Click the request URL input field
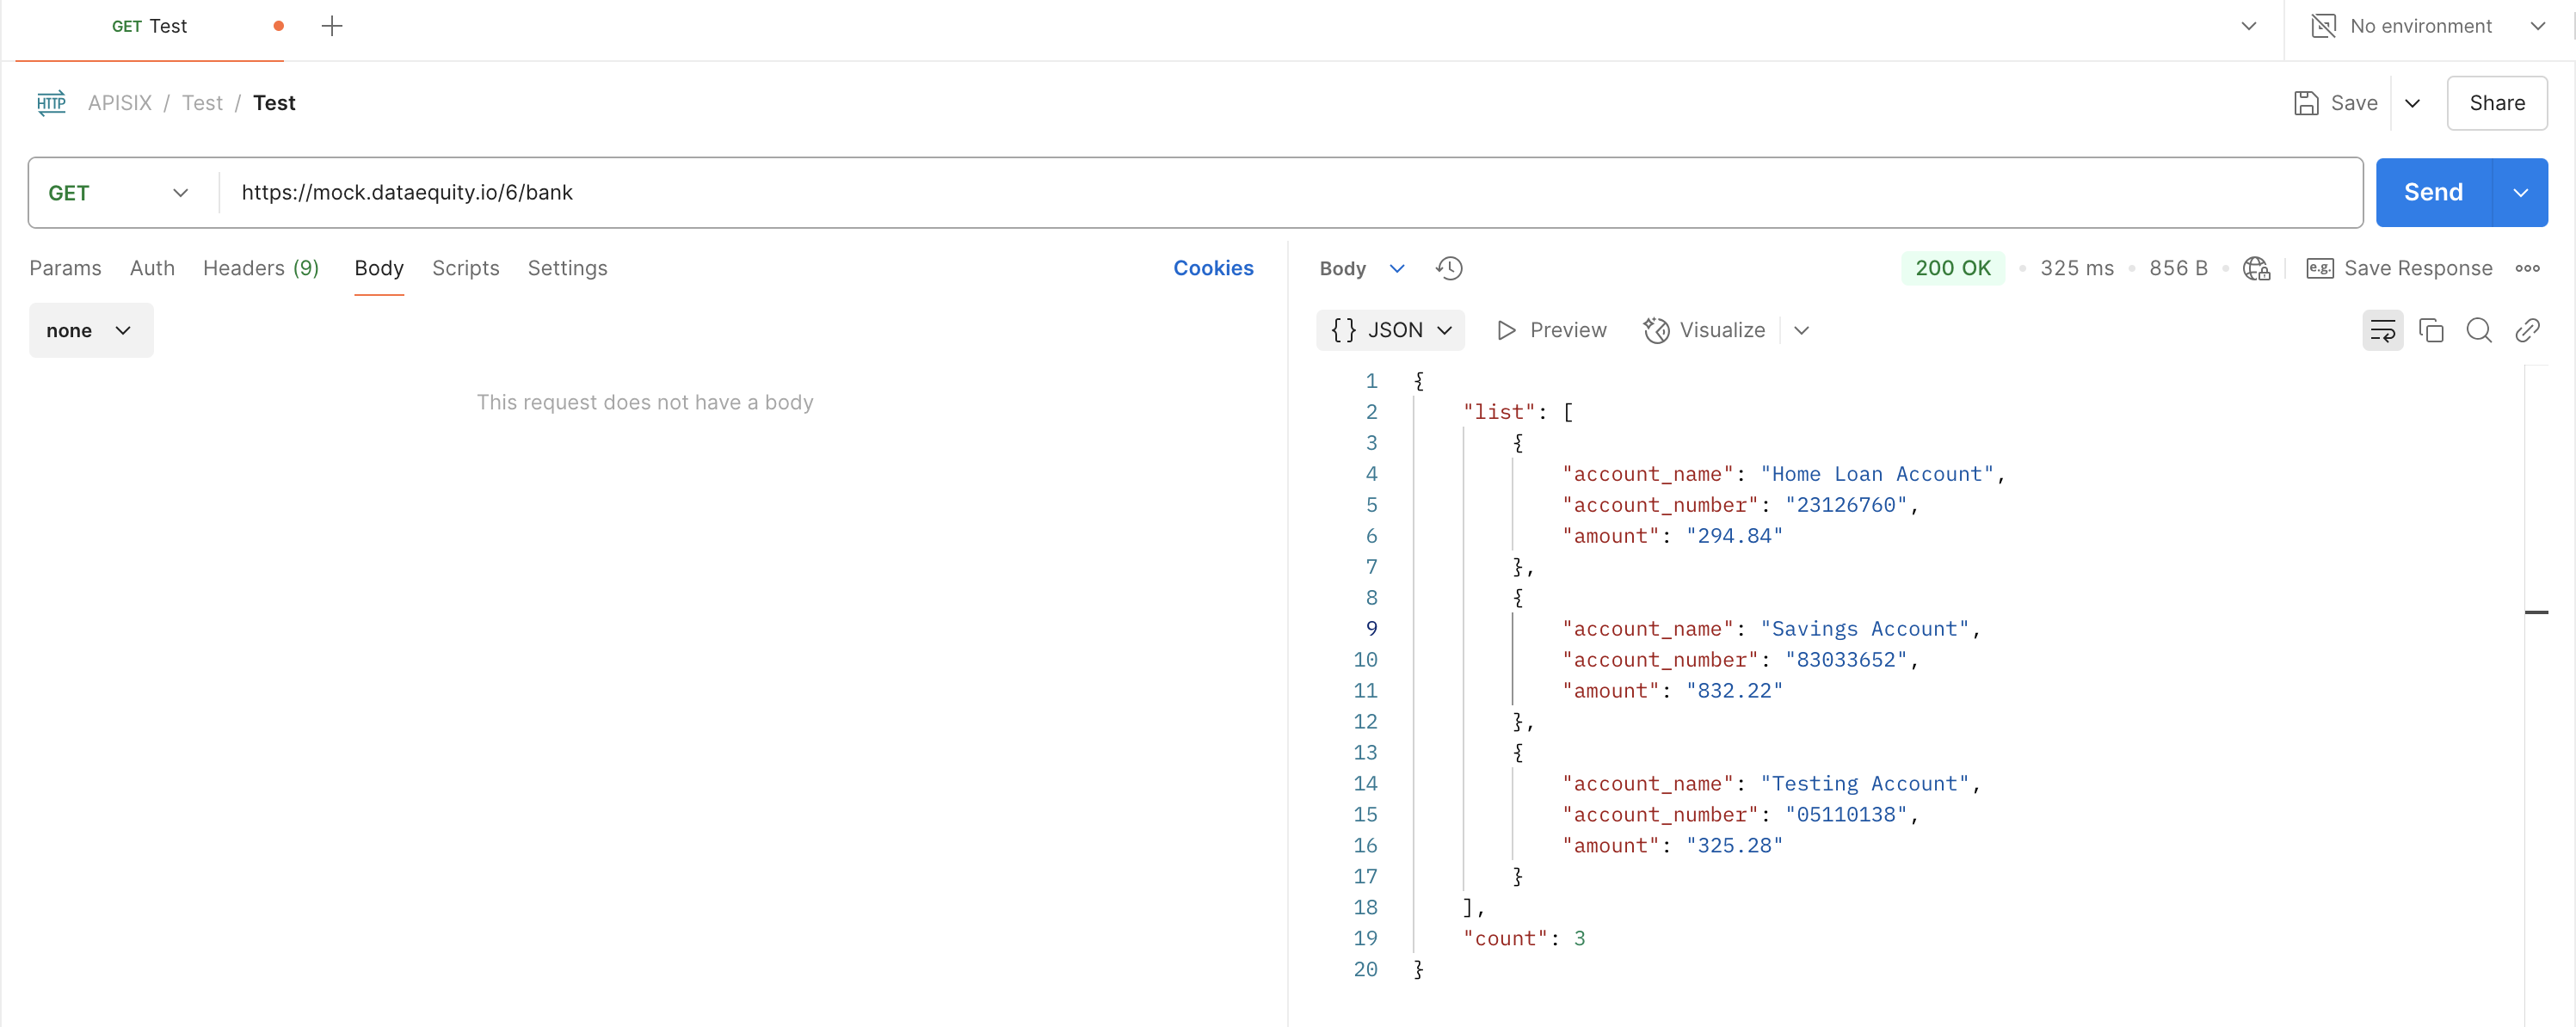2576x1027 pixels. click(1291, 193)
